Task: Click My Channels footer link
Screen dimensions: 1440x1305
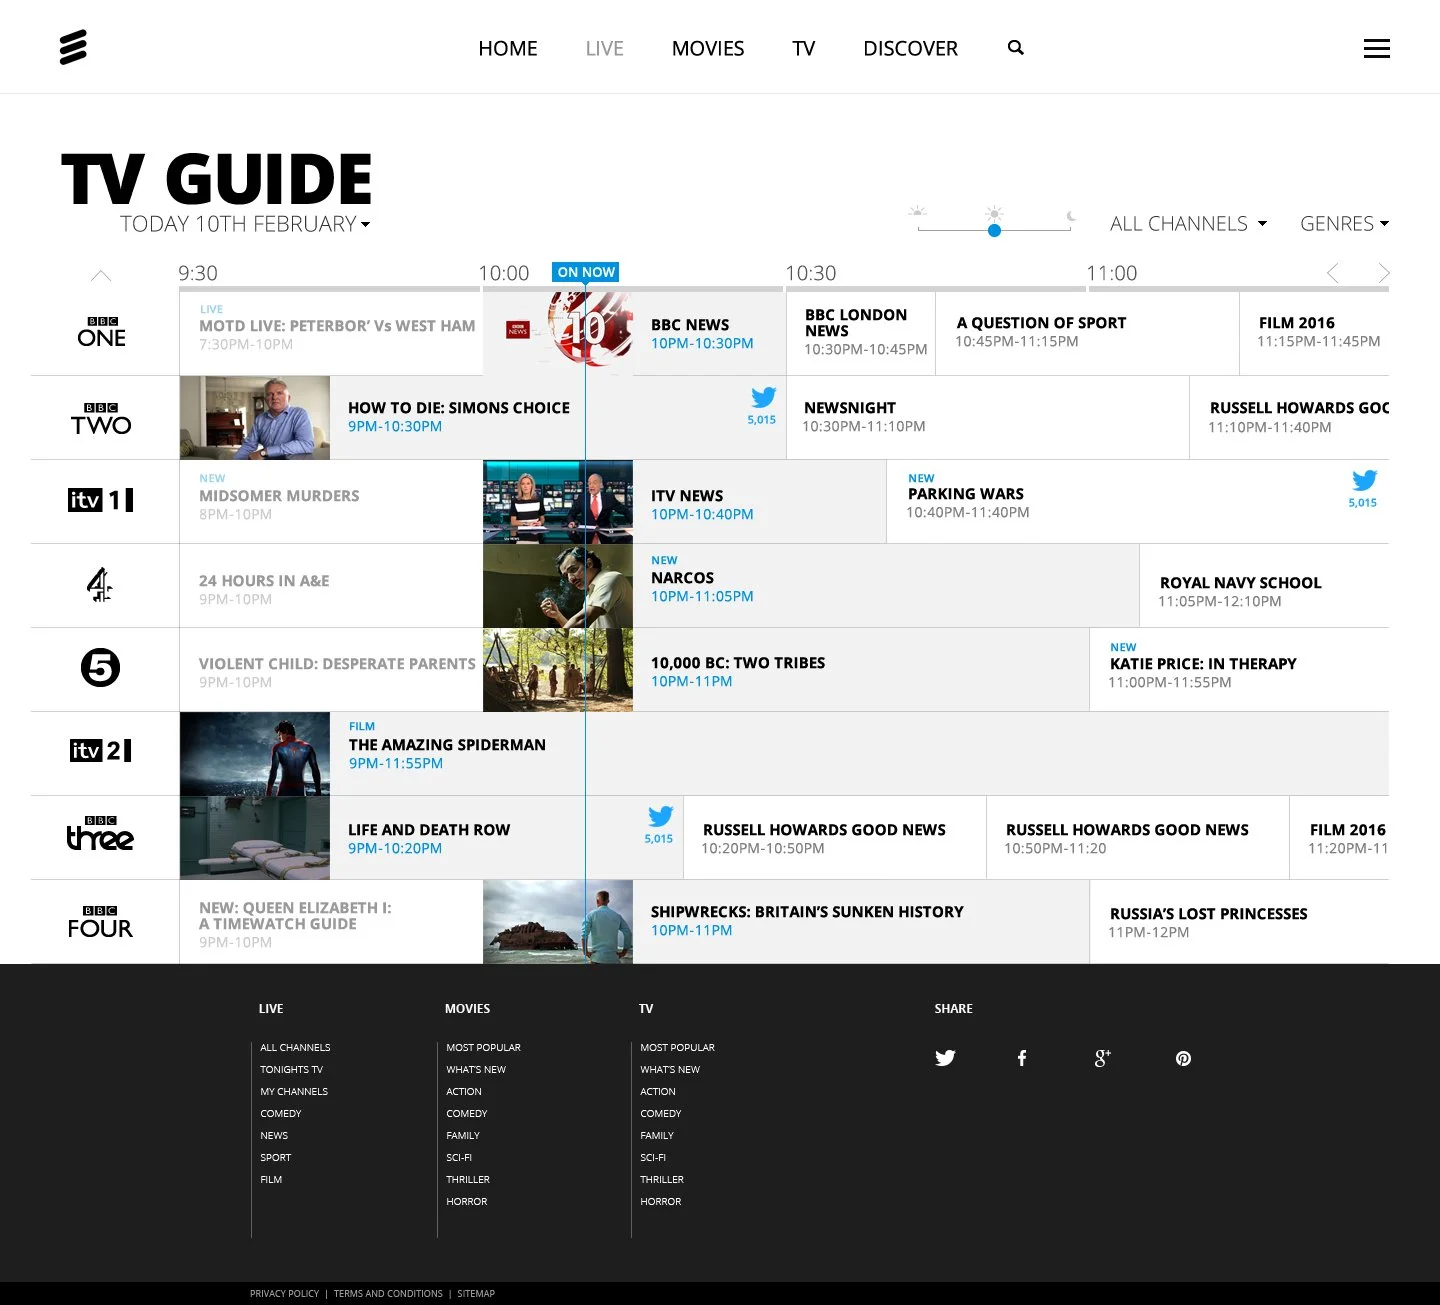Action: 294,1091
